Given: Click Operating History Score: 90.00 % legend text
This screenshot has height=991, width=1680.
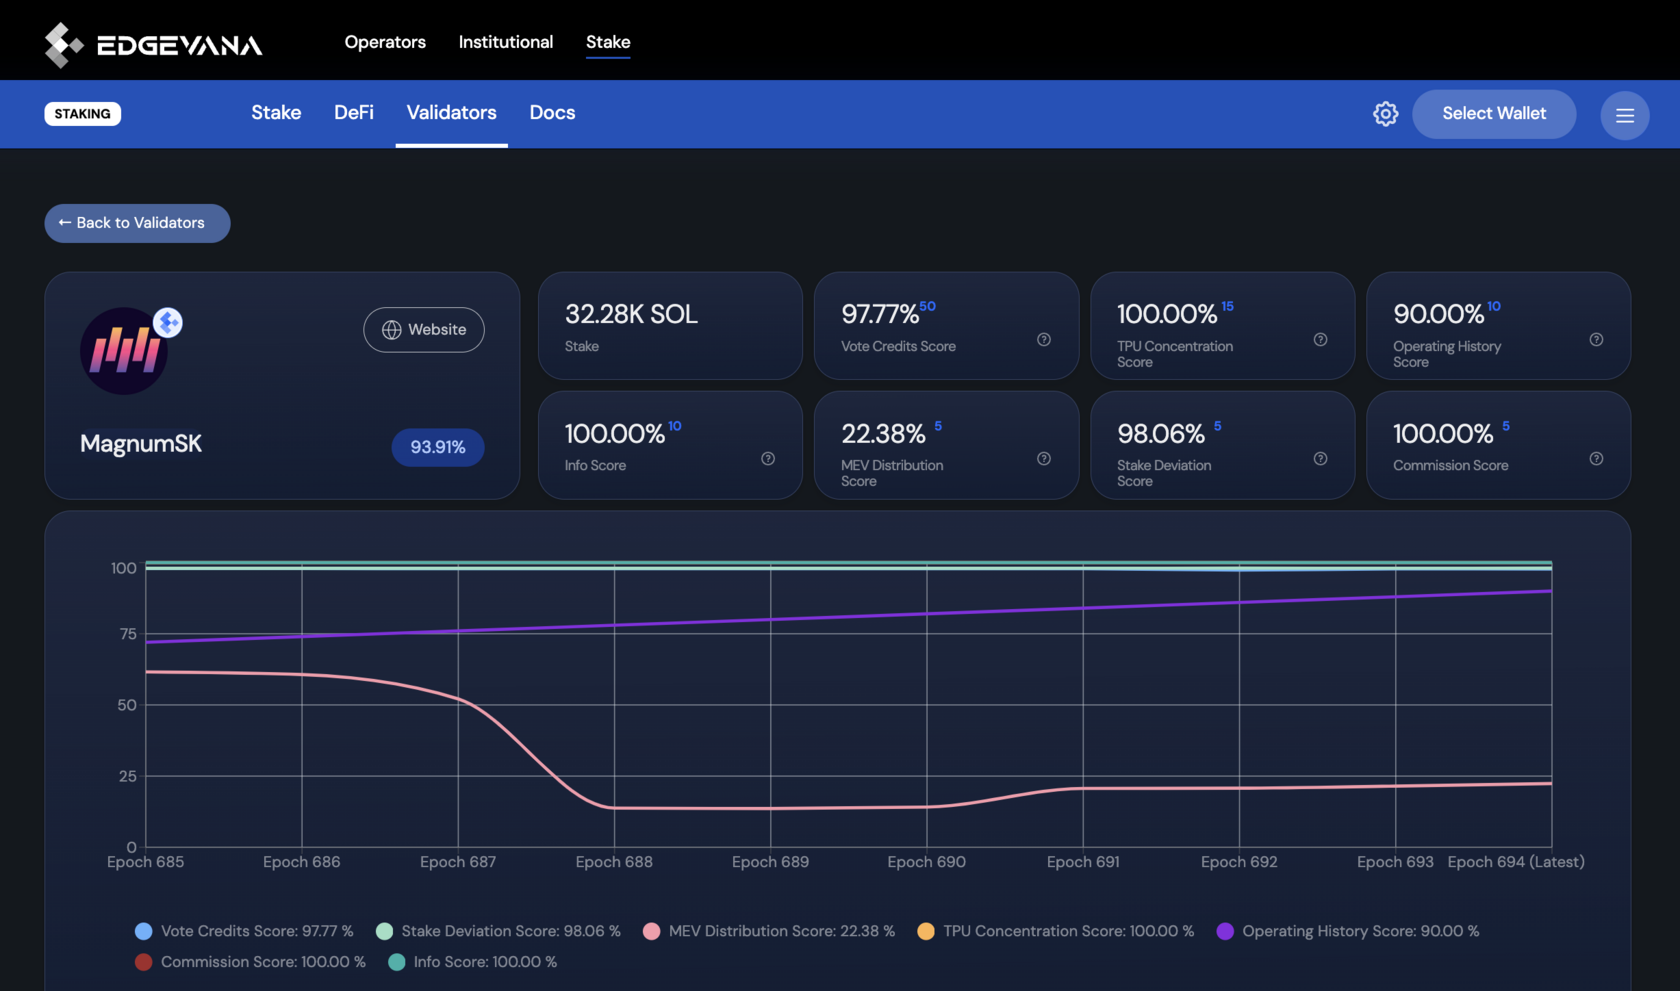Looking at the screenshot, I should (x=1361, y=931).
